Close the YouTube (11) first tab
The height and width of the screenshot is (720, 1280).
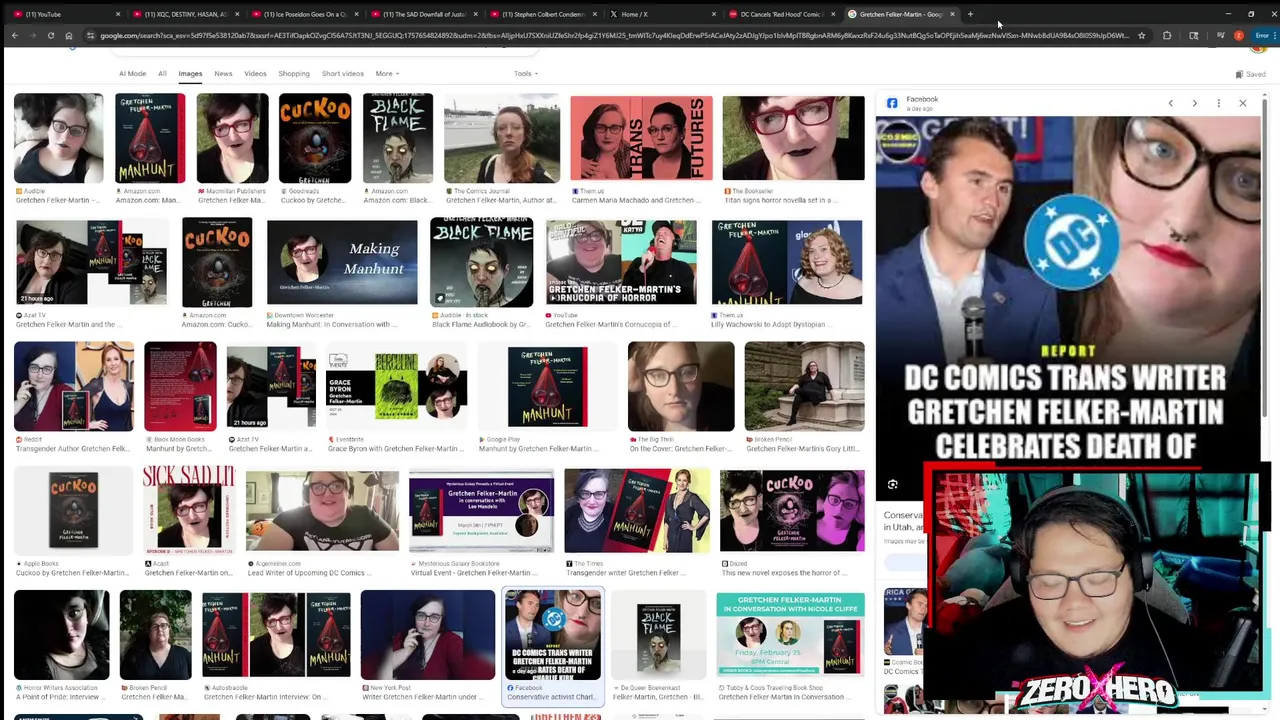click(x=118, y=14)
